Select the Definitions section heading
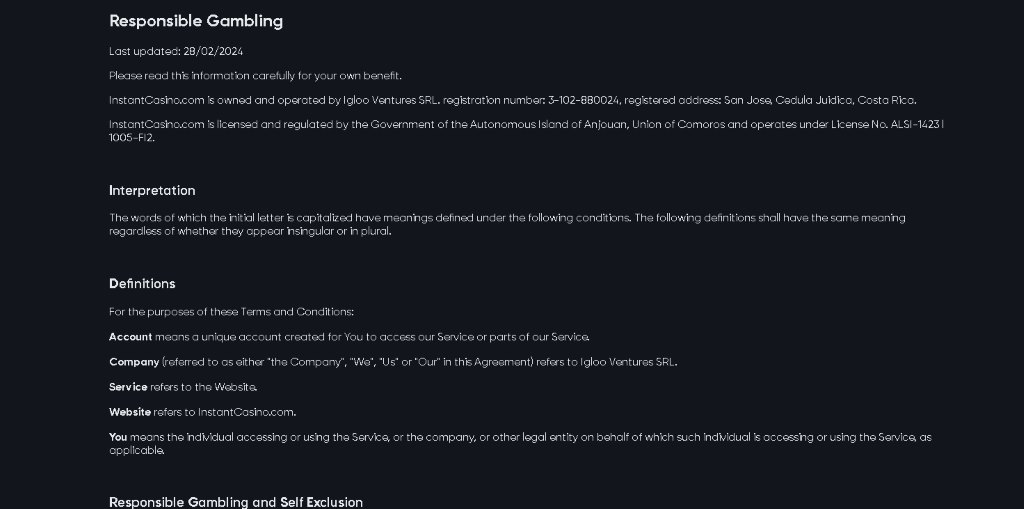This screenshot has height=509, width=1024. click(x=142, y=284)
